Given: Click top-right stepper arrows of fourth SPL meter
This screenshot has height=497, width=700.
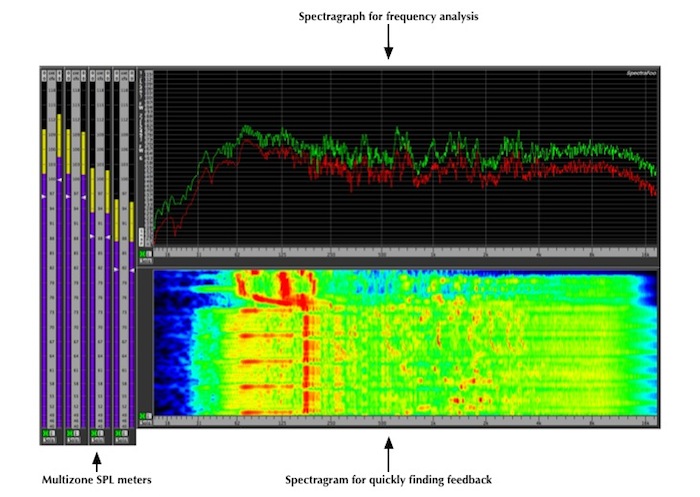Looking at the screenshot, I should pyautogui.click(x=132, y=75).
